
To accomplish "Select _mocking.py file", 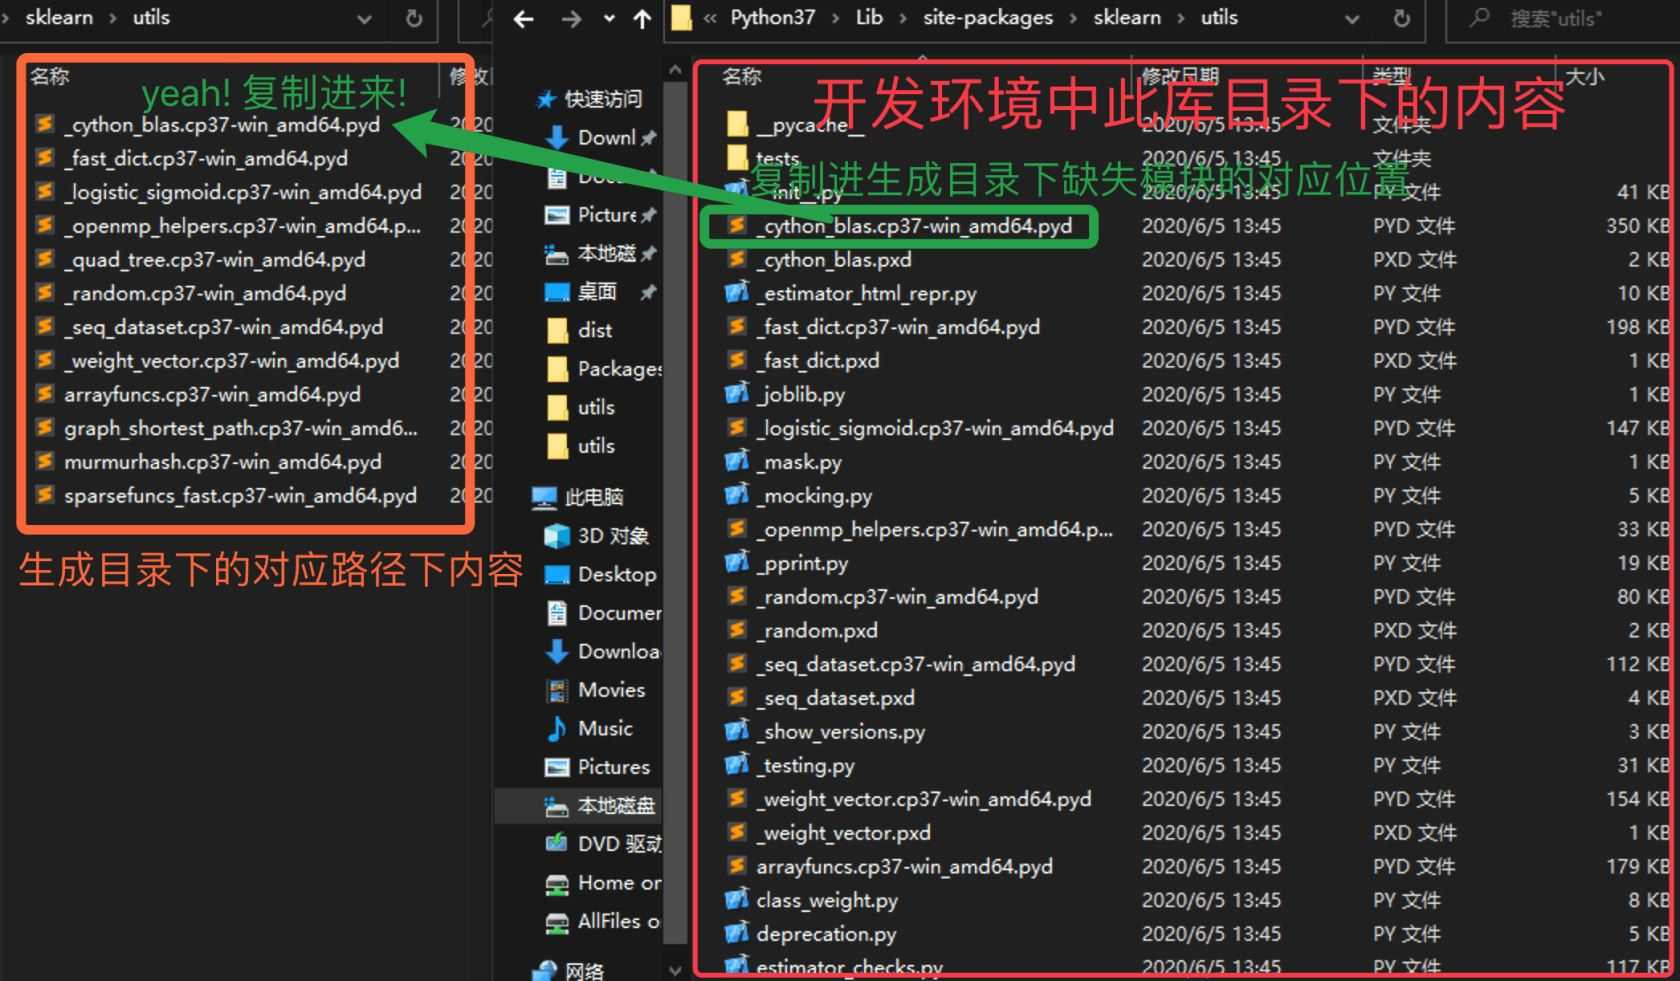I will (814, 495).
